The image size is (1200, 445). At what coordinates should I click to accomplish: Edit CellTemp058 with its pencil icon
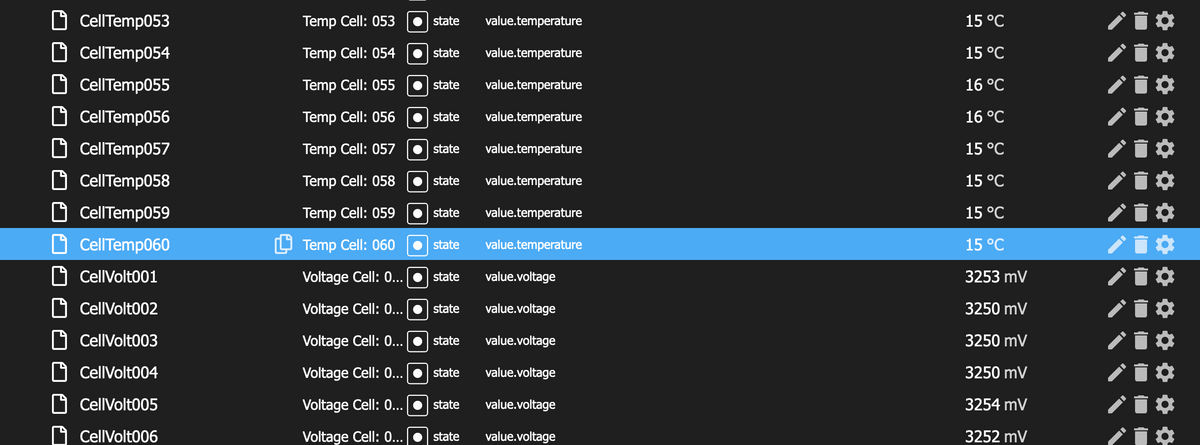point(1117,181)
